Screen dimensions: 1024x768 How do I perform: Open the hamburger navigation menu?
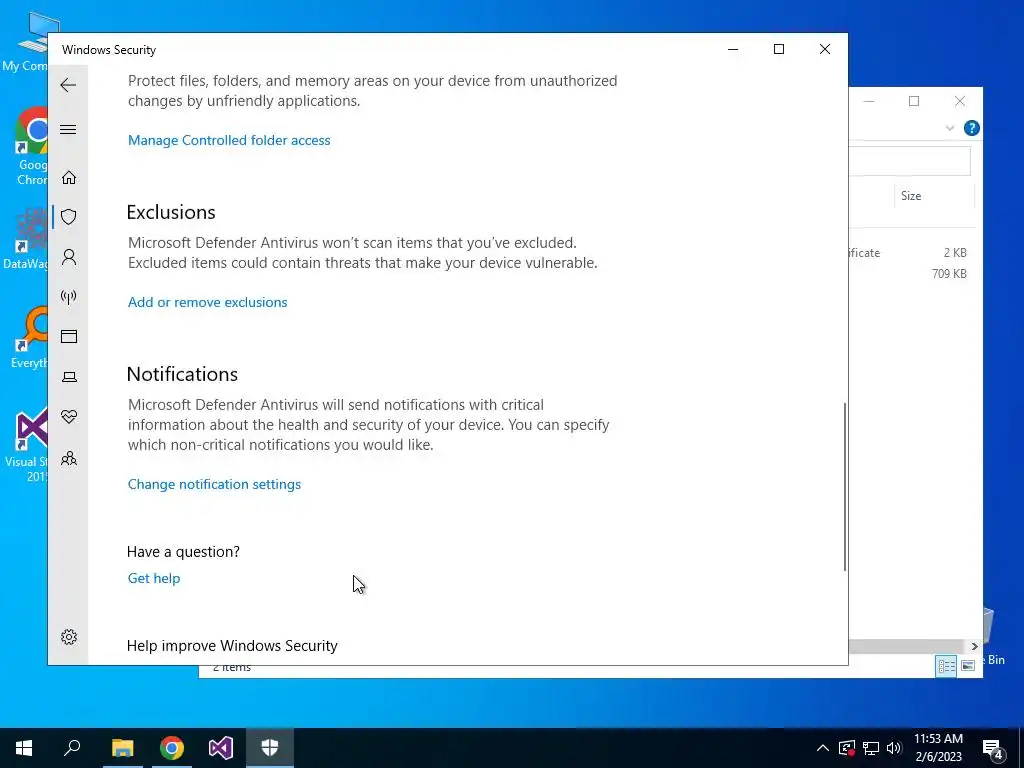point(68,129)
